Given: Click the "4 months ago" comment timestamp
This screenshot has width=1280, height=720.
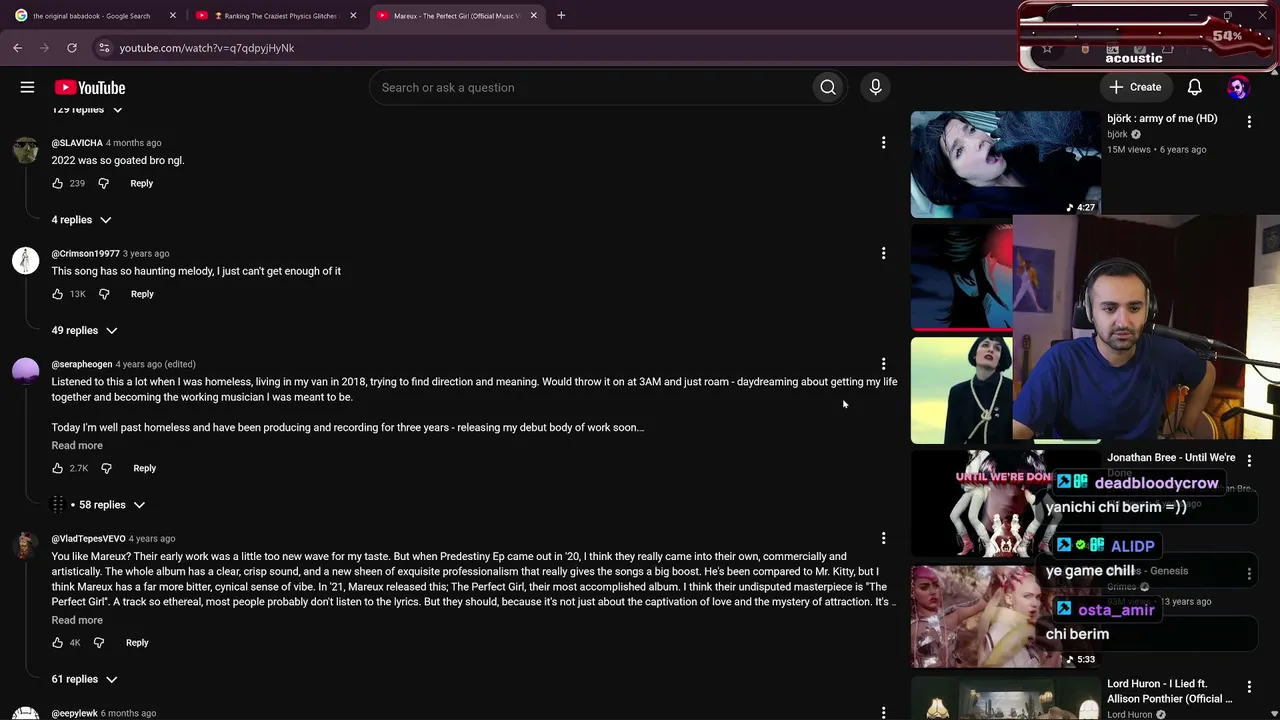Looking at the screenshot, I should [x=134, y=143].
